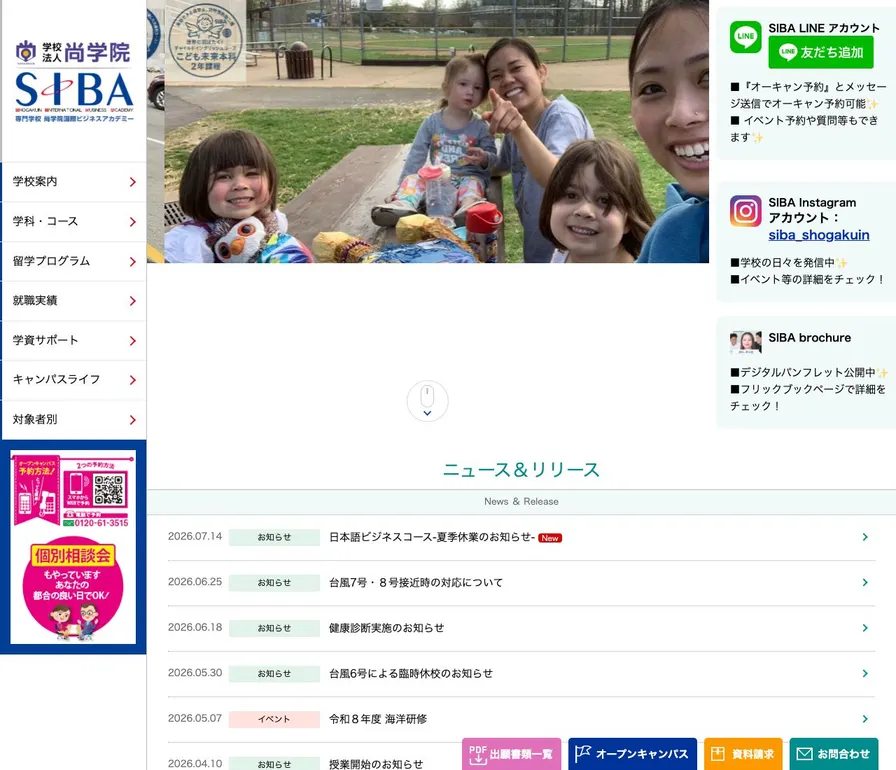
Task: Click chevron on the 2026.07.14 news row
Action: tap(865, 537)
